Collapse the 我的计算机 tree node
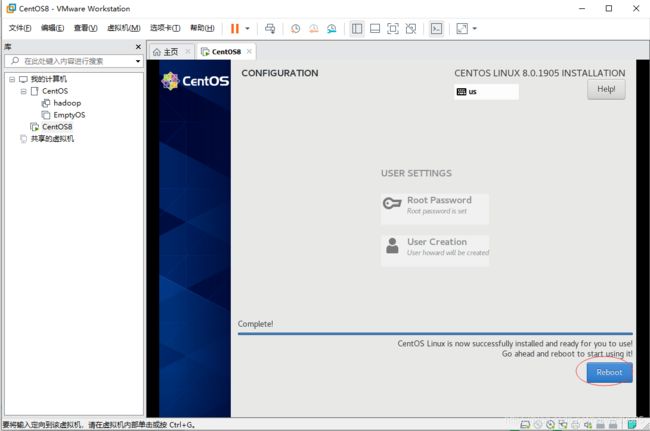650x431 pixels. [x=12, y=79]
